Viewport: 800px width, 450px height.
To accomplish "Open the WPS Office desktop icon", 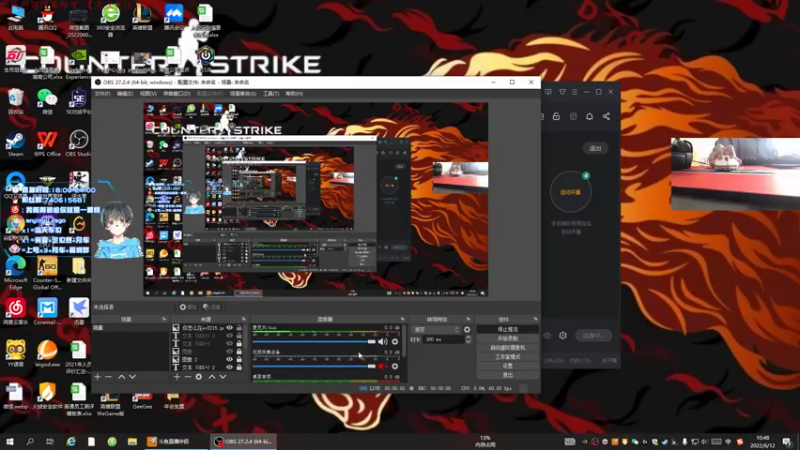I will pos(47,144).
